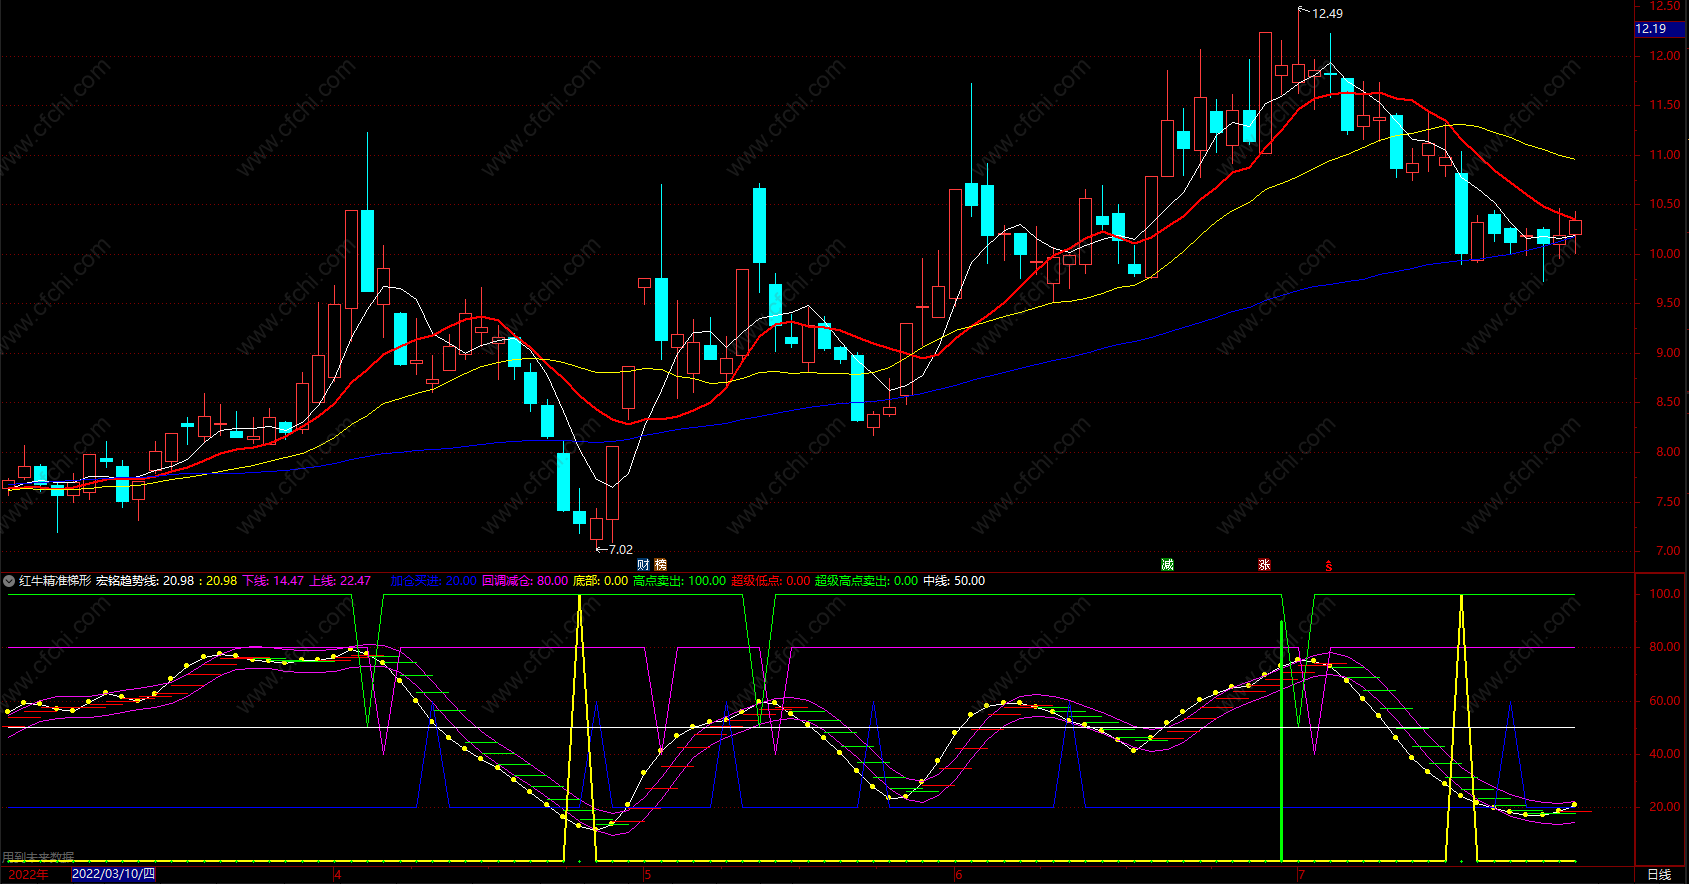The image size is (1689, 884).
Task: Click the 宏铭趋势线: 20.98 value label
Action: click(145, 581)
